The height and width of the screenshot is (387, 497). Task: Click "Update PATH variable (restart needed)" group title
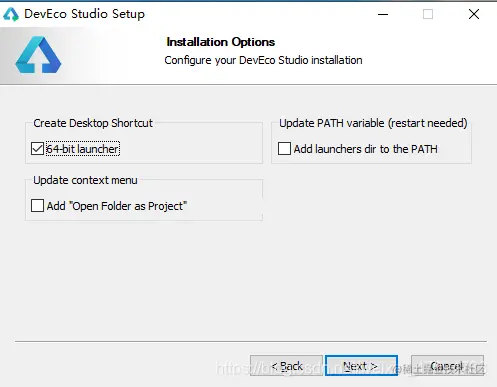click(373, 123)
